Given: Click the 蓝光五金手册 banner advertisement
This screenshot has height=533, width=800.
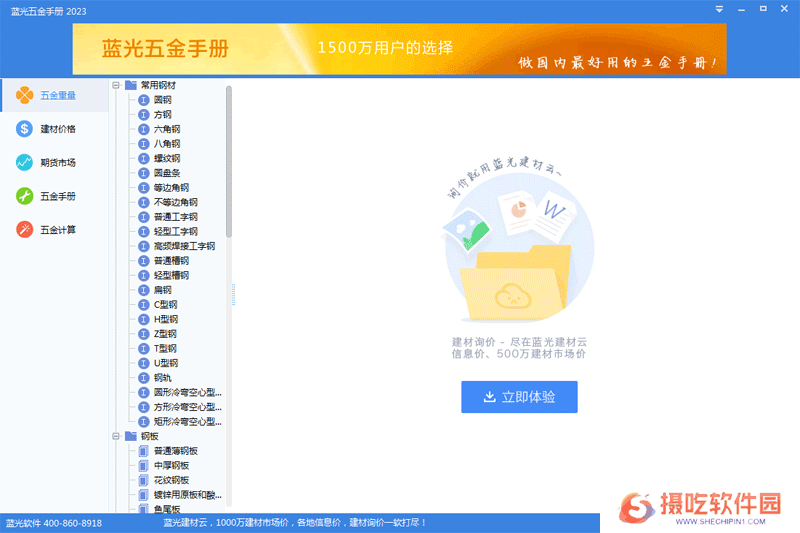Looking at the screenshot, I should 399,49.
